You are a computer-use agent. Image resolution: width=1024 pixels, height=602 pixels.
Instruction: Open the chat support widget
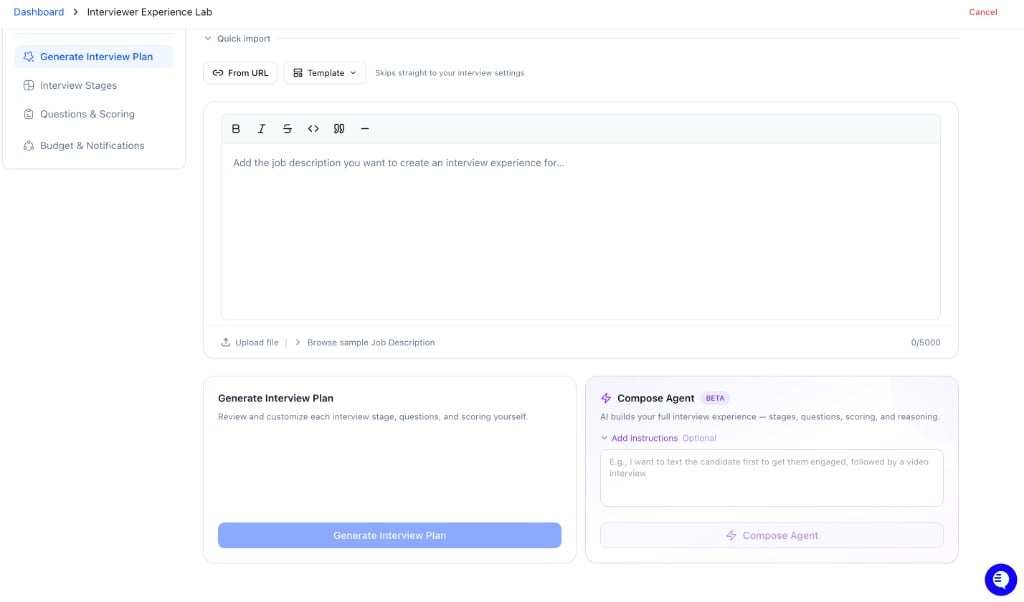tap(1000, 579)
